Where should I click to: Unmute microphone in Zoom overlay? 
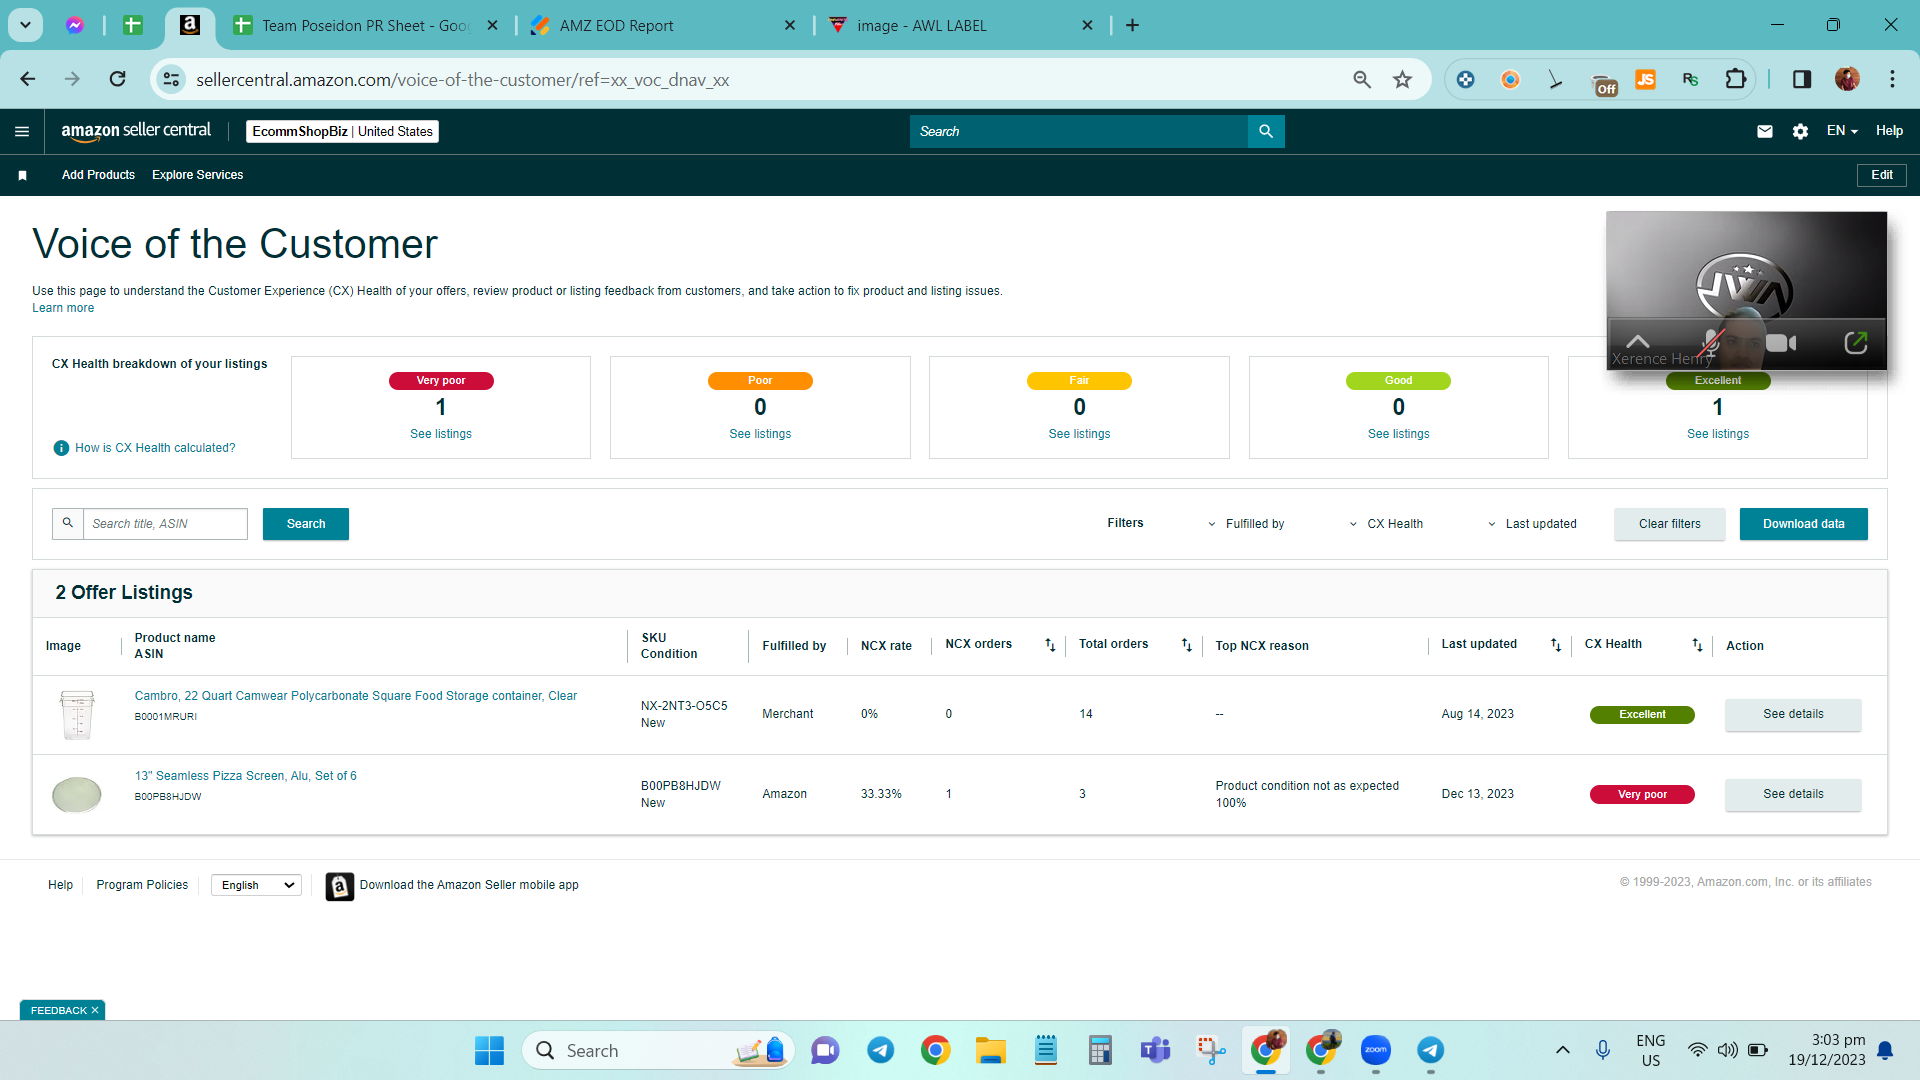(x=1712, y=343)
